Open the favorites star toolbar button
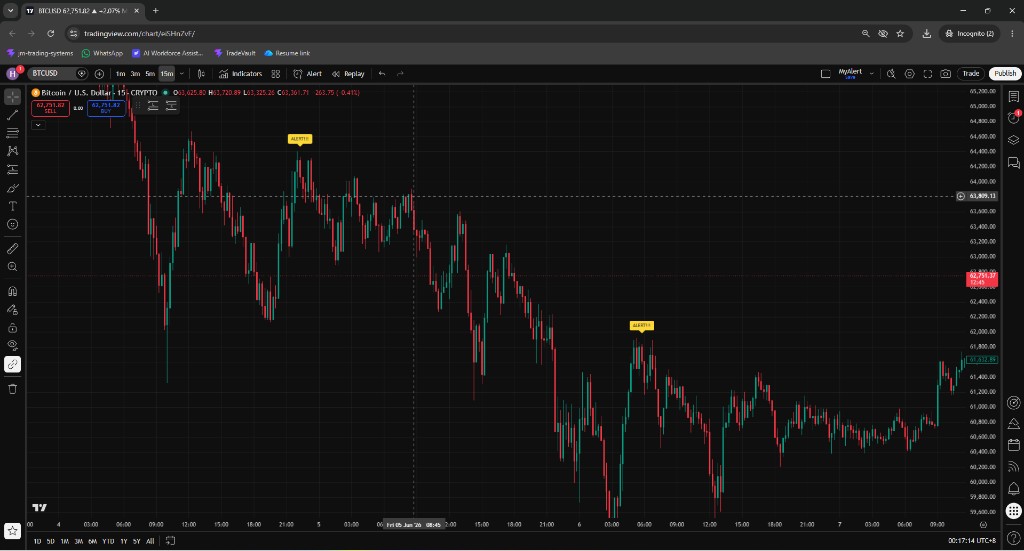Viewport: 1024px width, 551px height. (12, 531)
